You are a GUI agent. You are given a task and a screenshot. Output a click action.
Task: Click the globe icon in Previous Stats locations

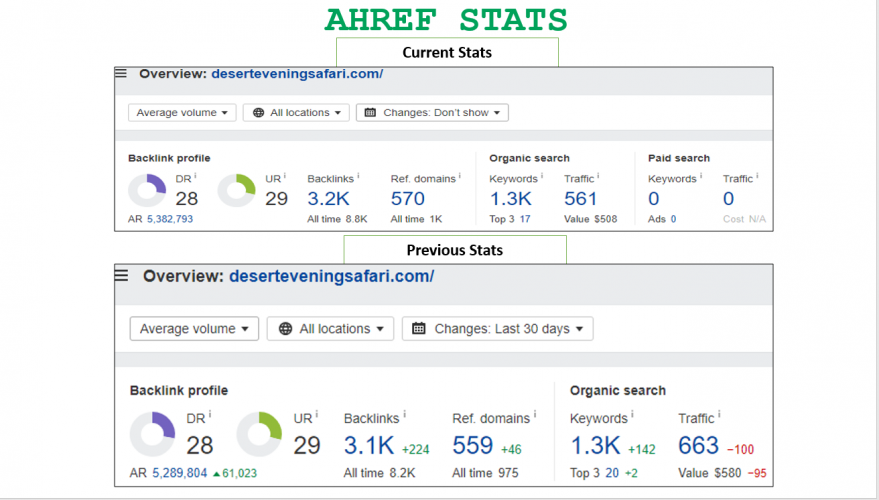[285, 328]
